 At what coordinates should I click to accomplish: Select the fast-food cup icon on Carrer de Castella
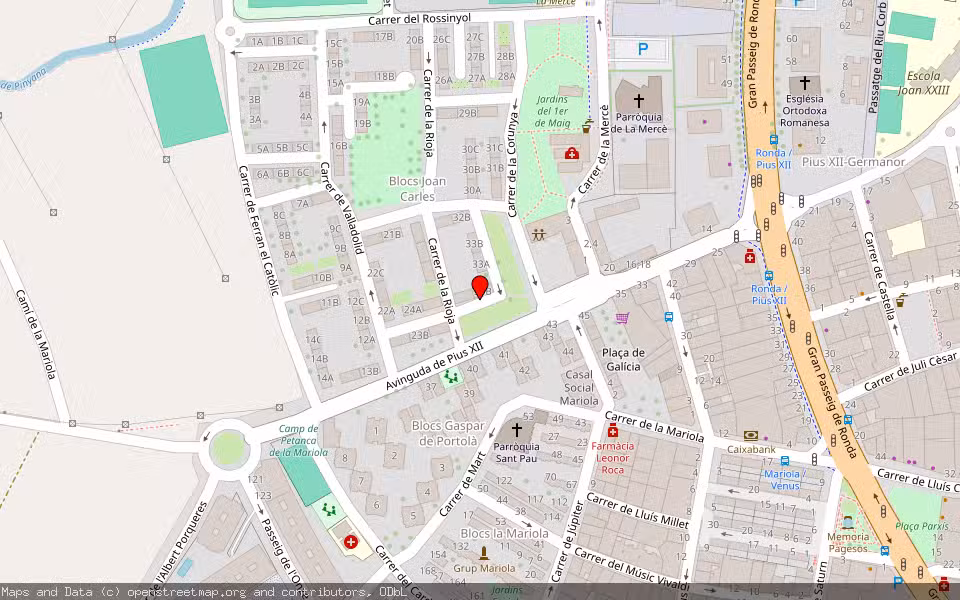click(x=901, y=300)
